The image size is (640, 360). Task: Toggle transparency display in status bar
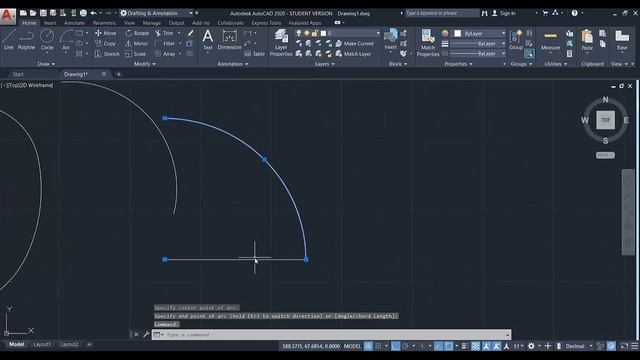click(476, 346)
